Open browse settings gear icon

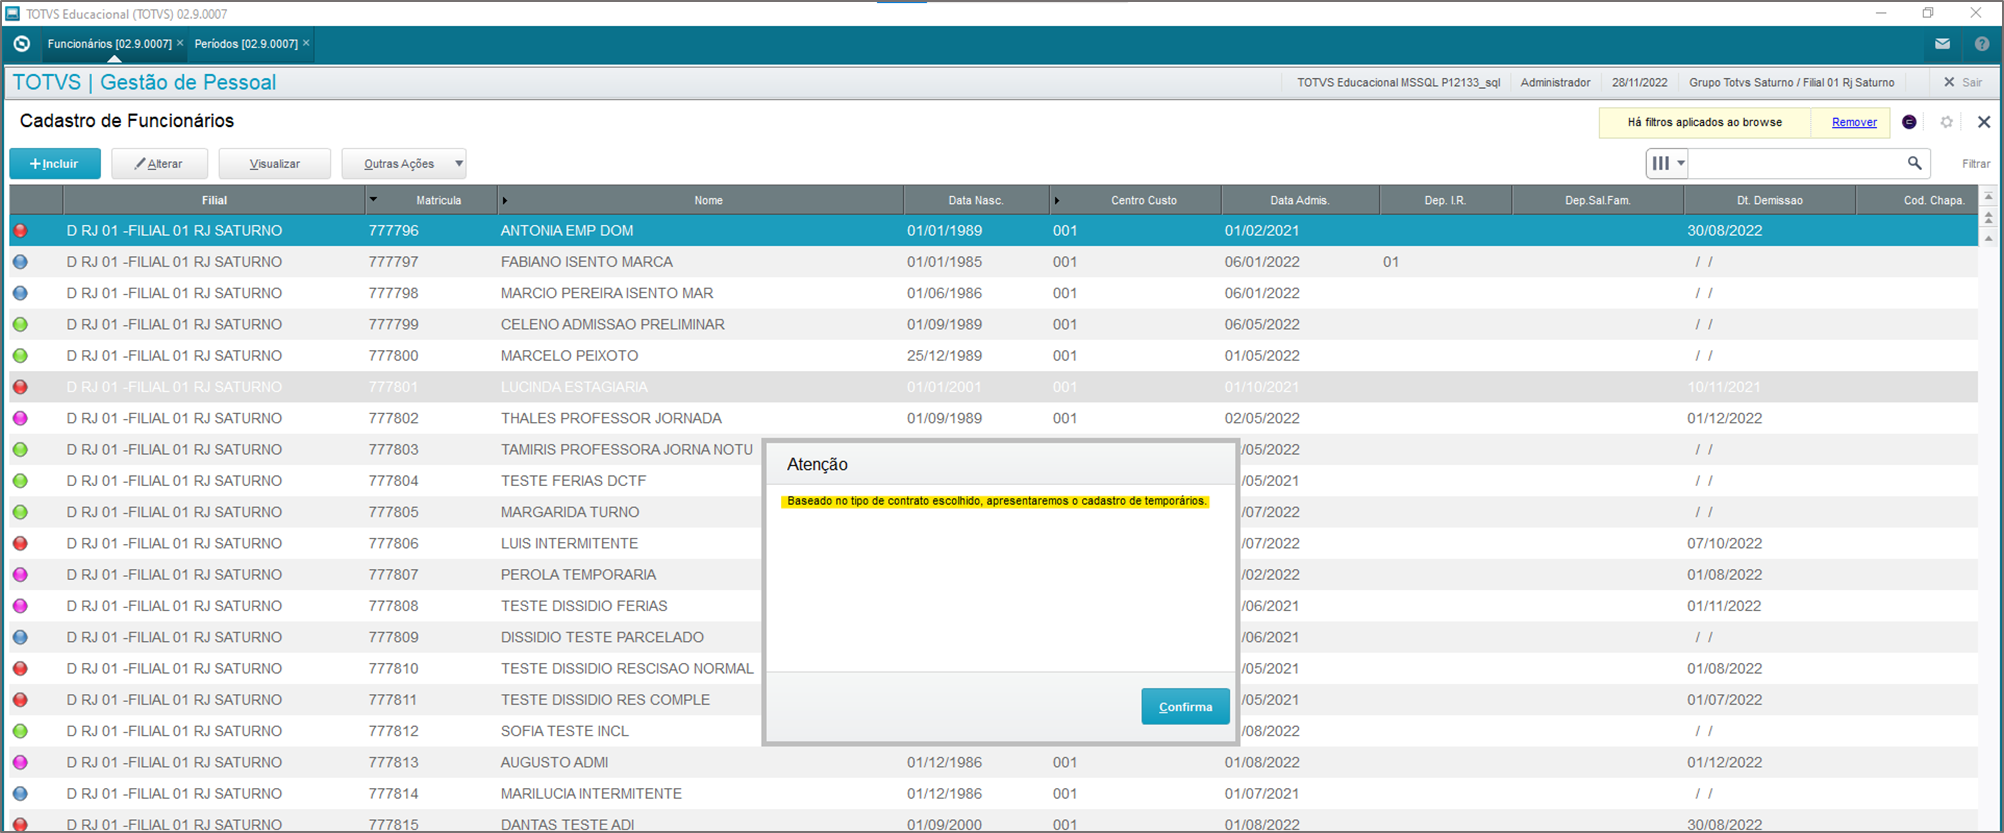[x=1946, y=122]
